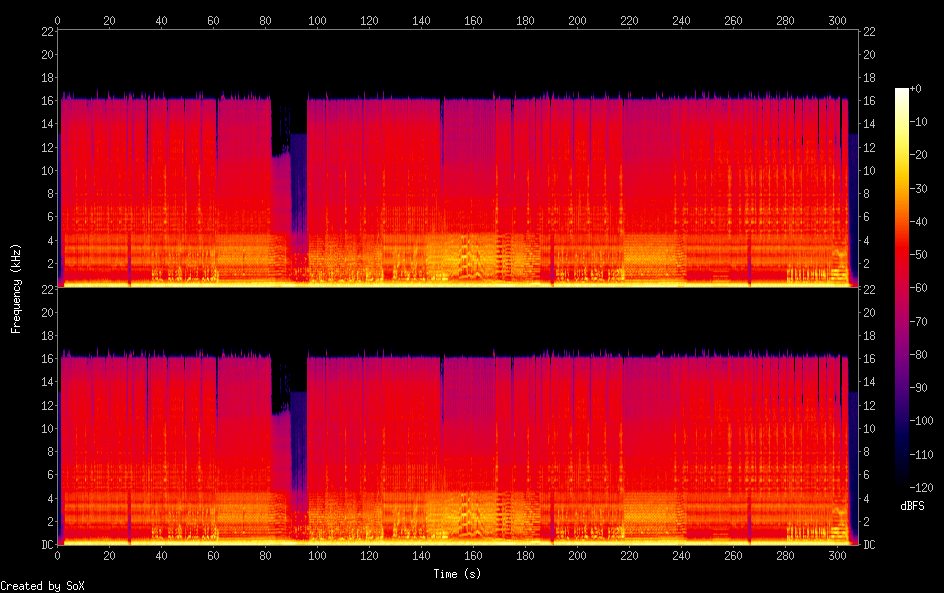Click "60" on the top time axis
This screenshot has width=944, height=593.
coord(213,20)
